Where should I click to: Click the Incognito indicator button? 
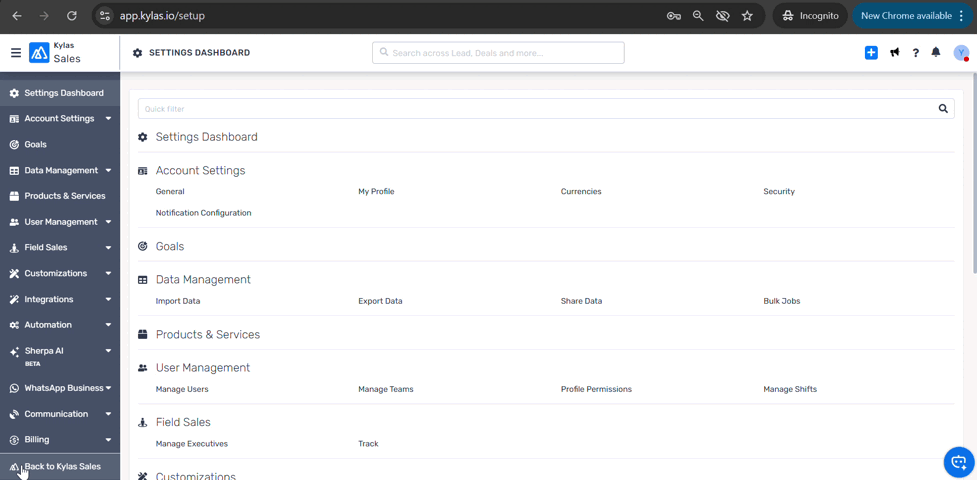click(x=811, y=16)
